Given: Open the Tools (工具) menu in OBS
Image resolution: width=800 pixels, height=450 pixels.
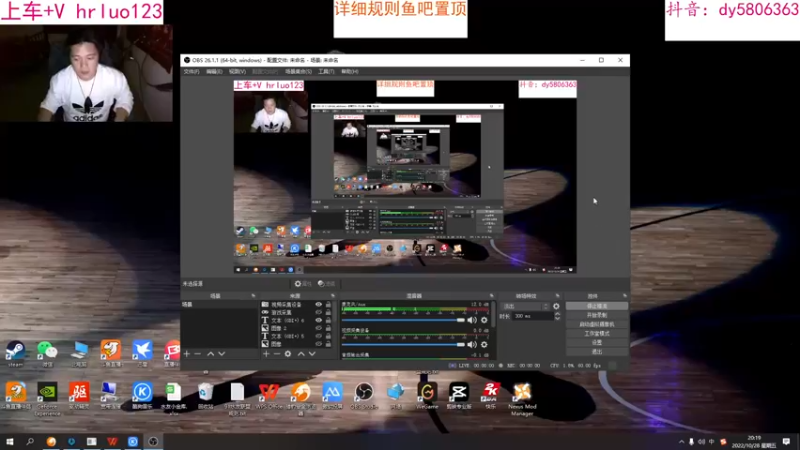Looking at the screenshot, I should [x=326, y=71].
